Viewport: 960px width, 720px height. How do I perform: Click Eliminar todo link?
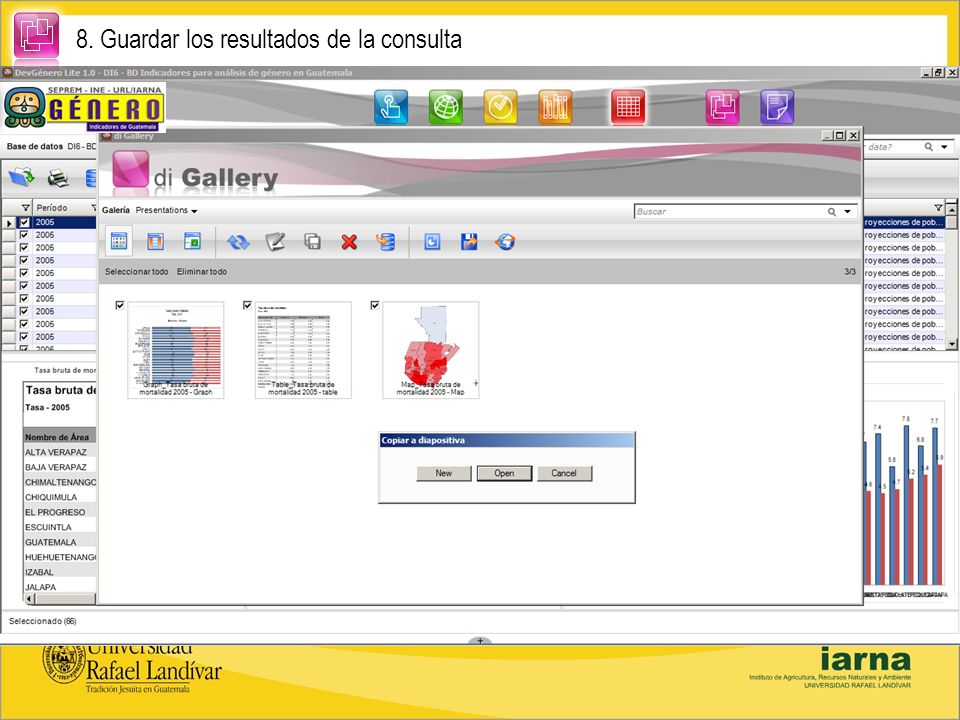point(202,271)
